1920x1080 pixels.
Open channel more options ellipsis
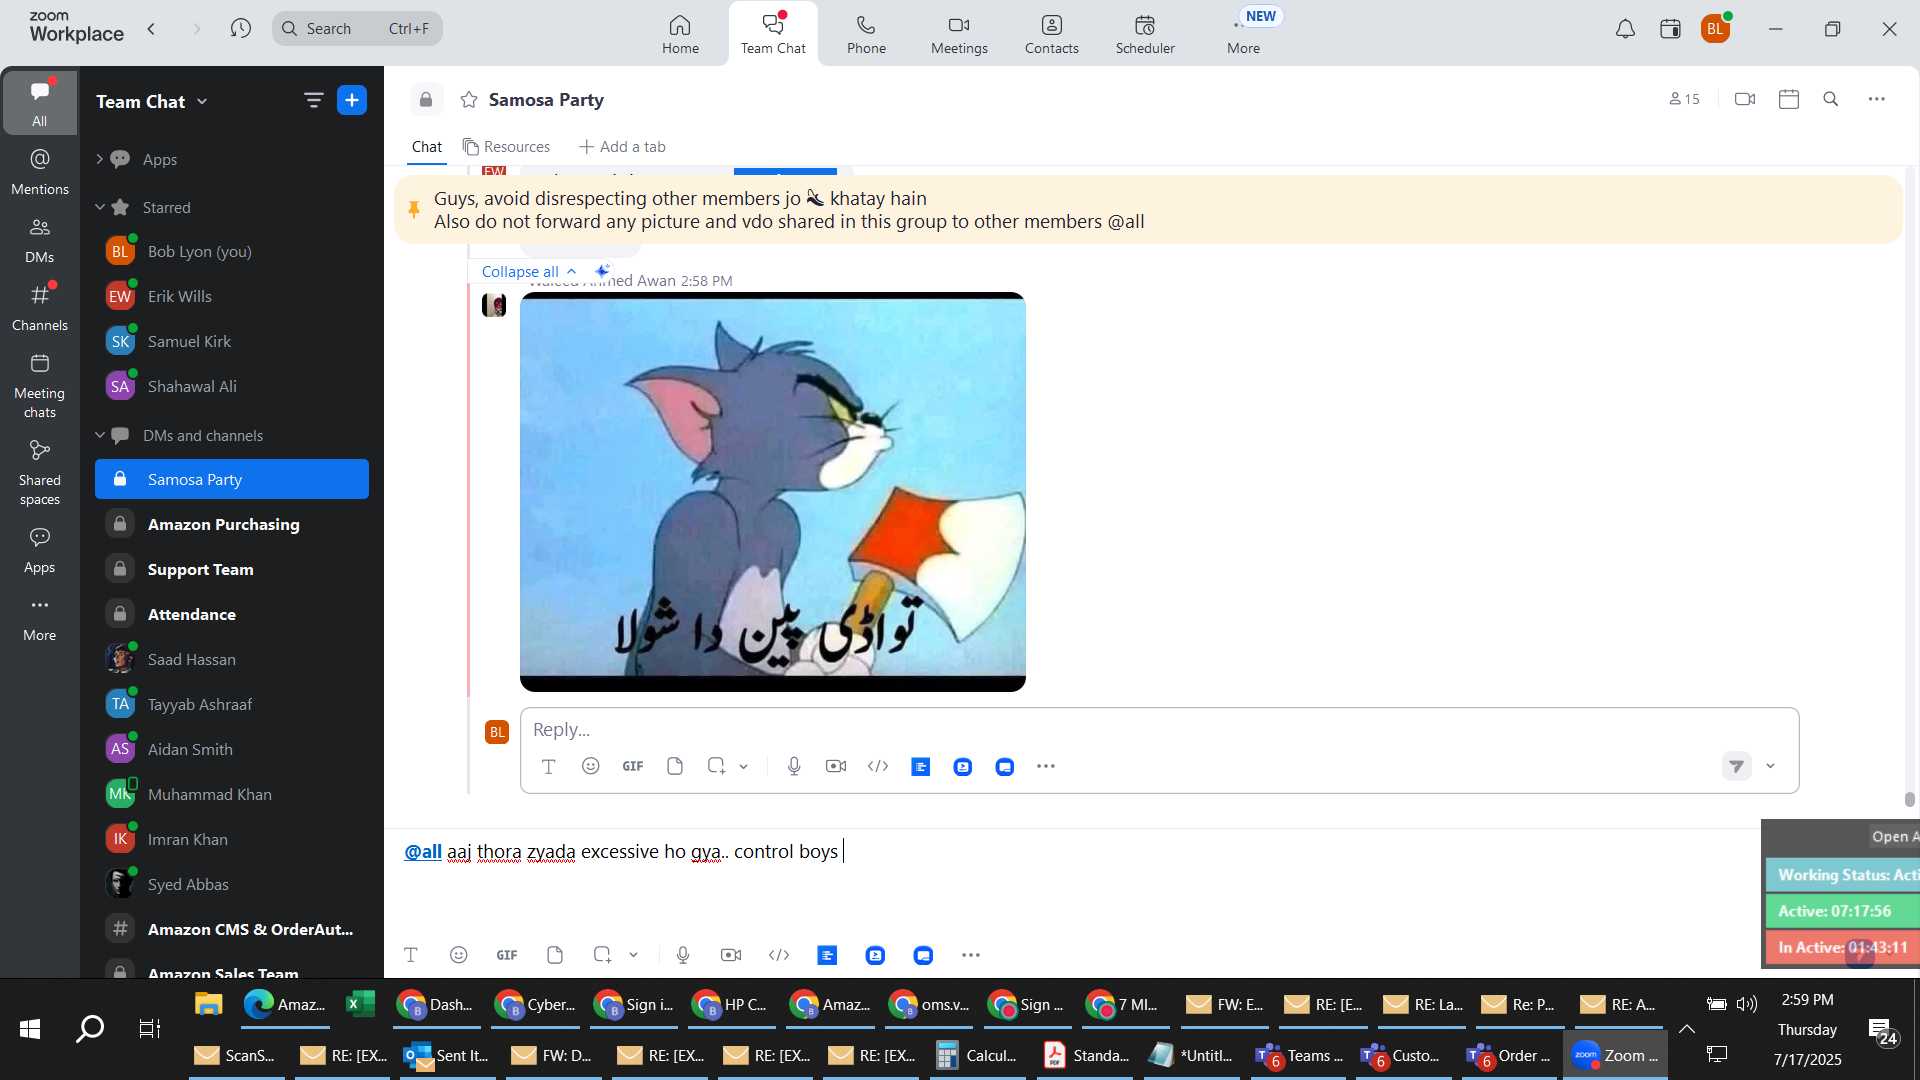click(1876, 99)
